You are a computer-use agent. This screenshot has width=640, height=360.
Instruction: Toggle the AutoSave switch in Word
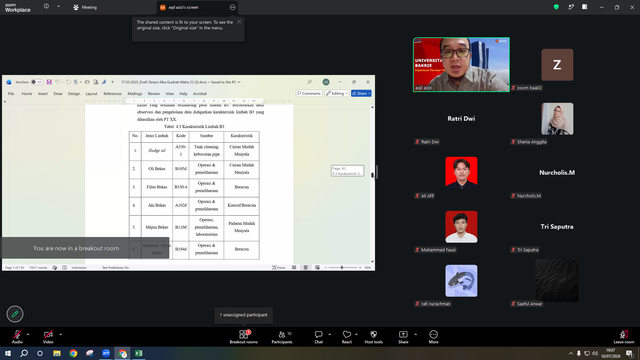(x=37, y=82)
